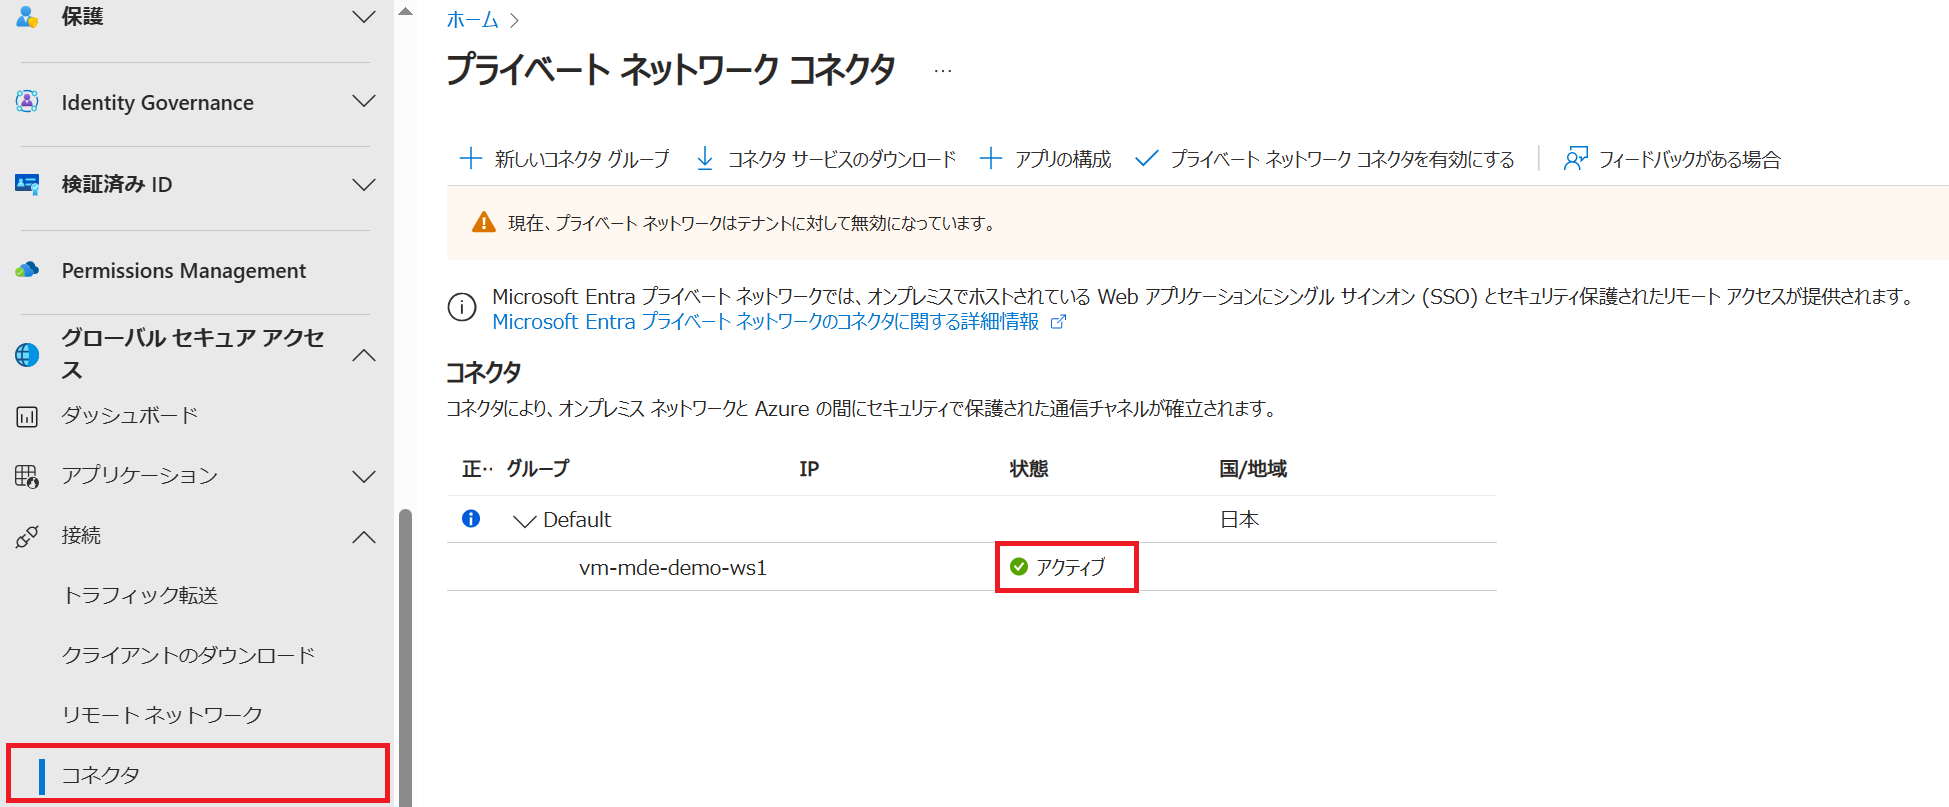The height and width of the screenshot is (807, 1949).
Task: Go to ホーム breadcrumb link
Action: [x=472, y=20]
